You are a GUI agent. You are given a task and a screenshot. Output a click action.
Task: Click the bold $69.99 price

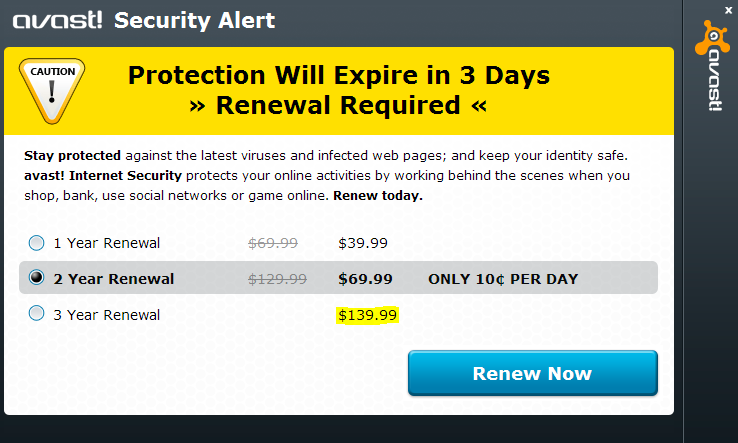coord(365,279)
